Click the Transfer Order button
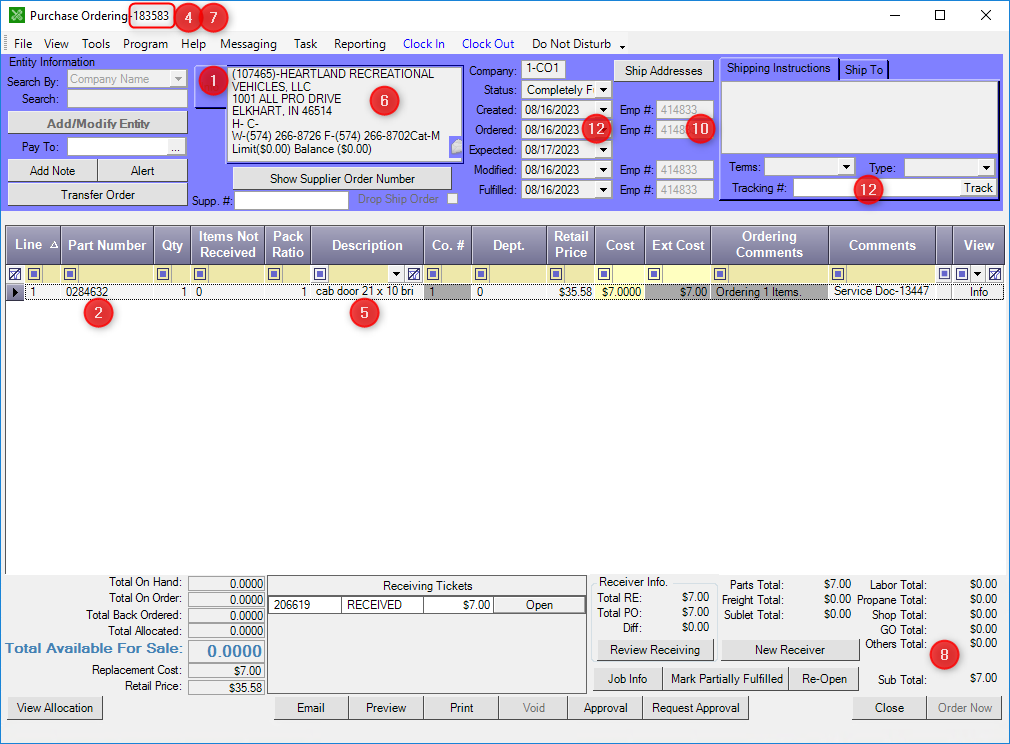Image resolution: width=1010 pixels, height=744 pixels. (98, 195)
